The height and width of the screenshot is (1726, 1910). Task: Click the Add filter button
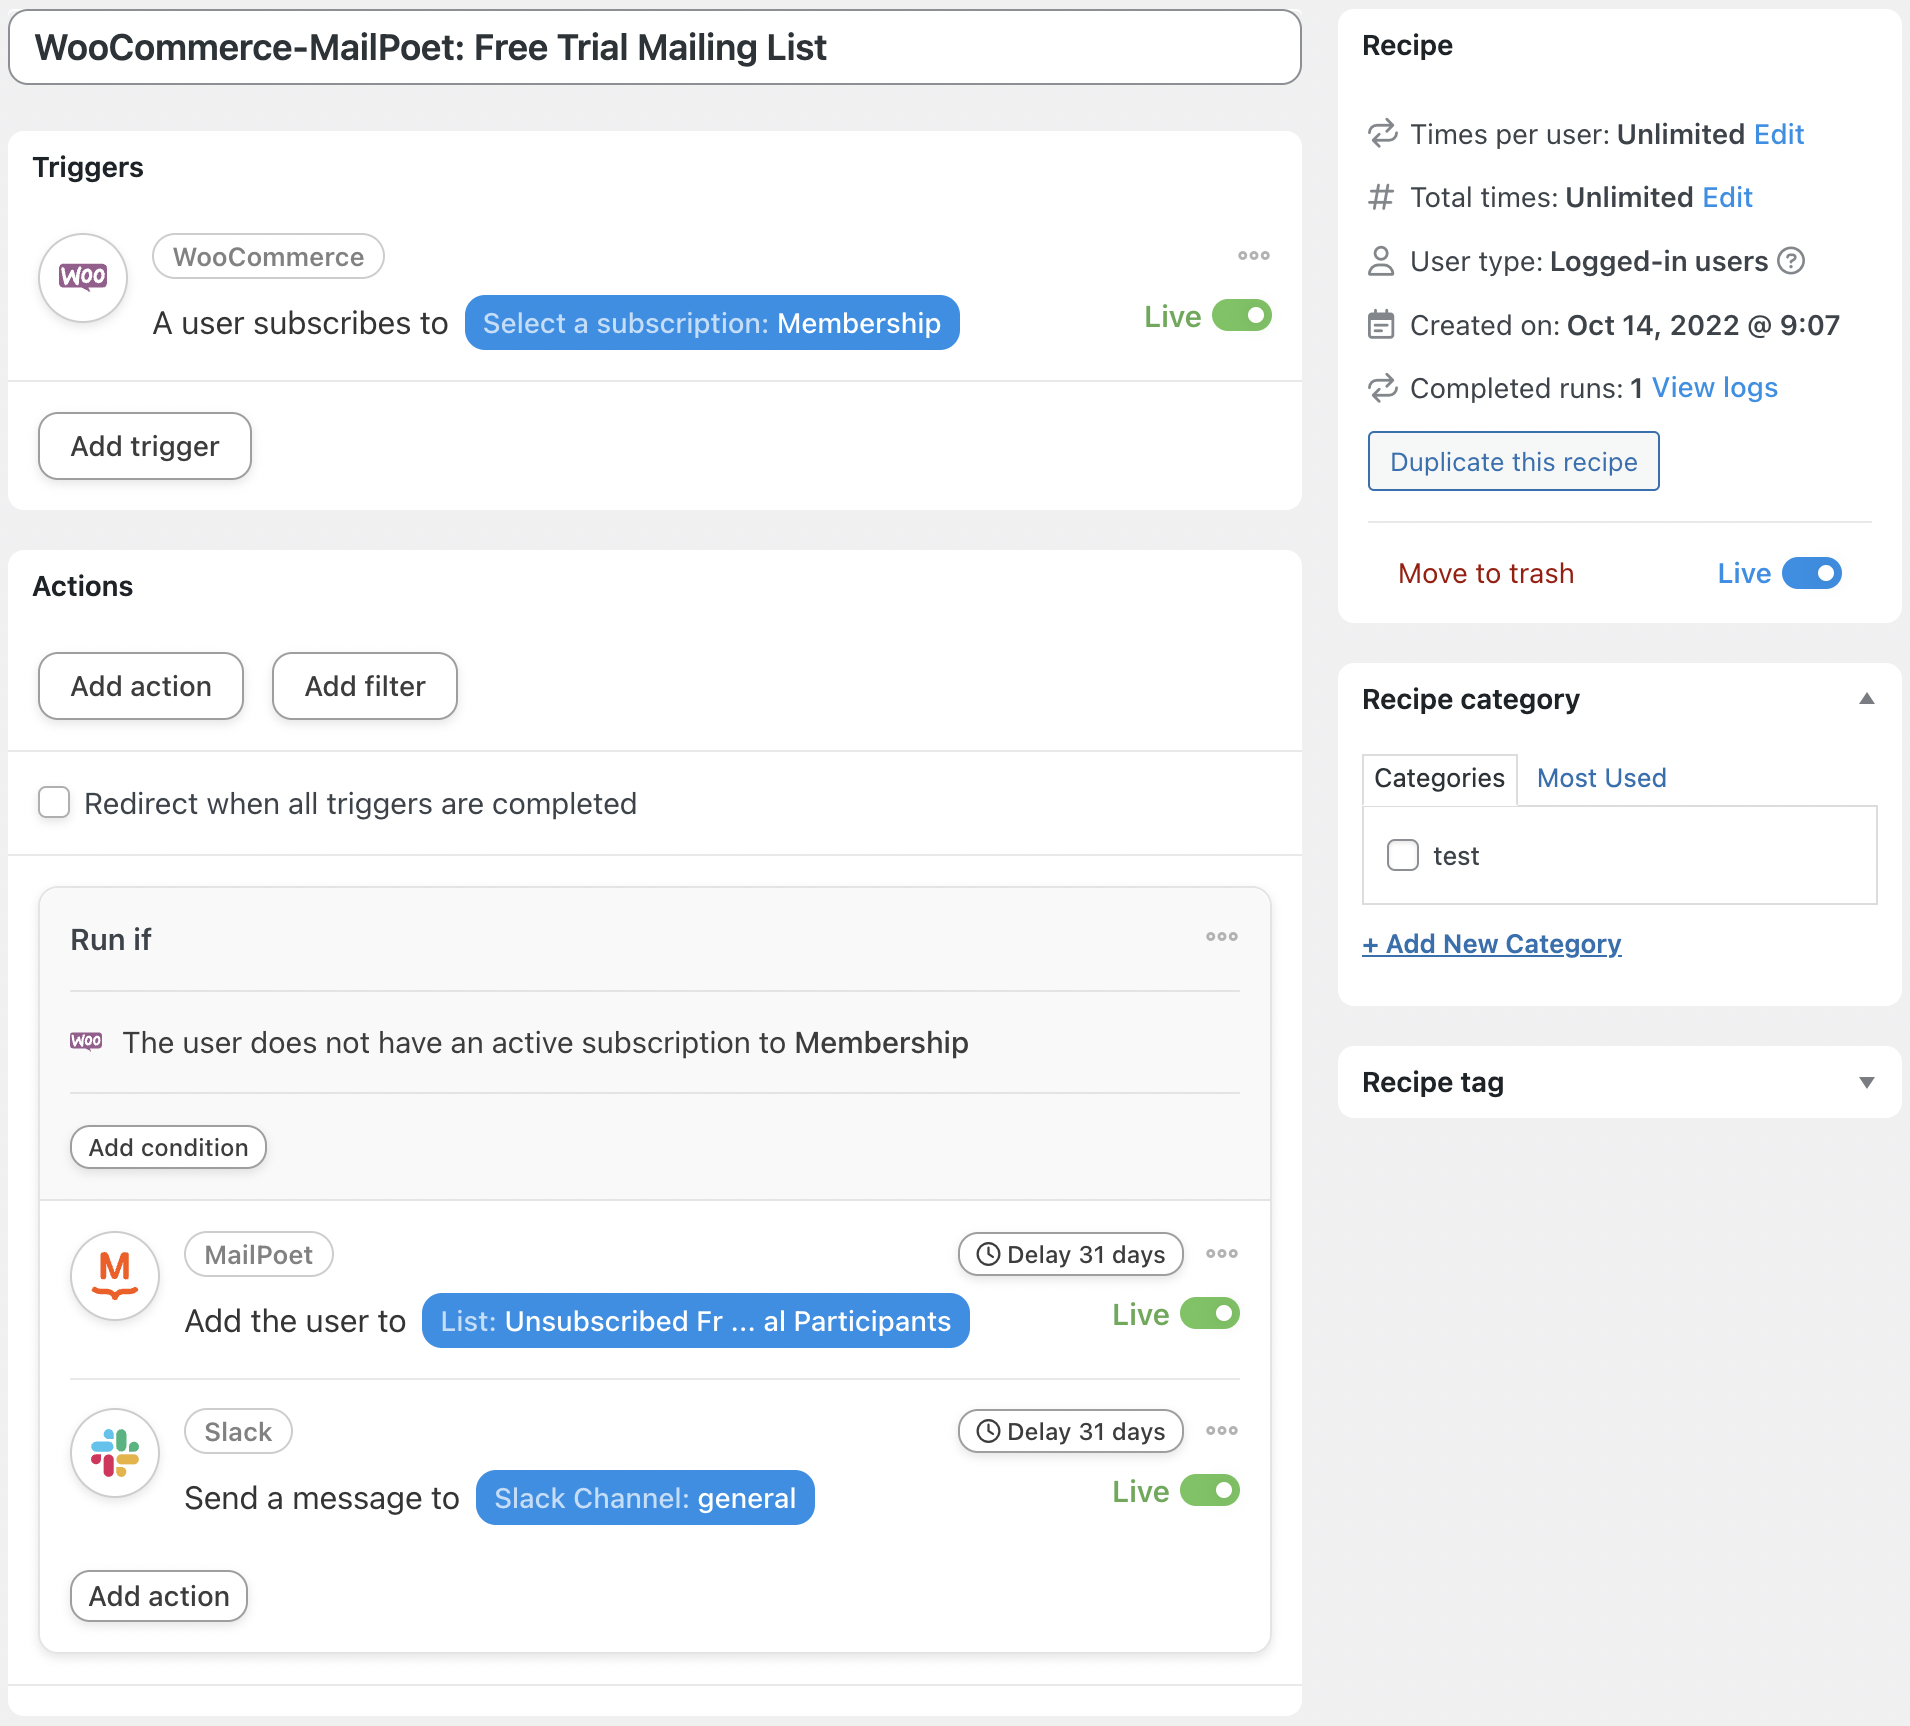point(365,686)
